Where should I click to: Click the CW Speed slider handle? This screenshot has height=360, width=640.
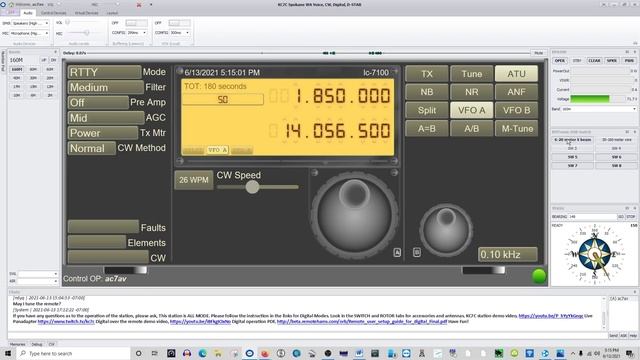tap(252, 187)
